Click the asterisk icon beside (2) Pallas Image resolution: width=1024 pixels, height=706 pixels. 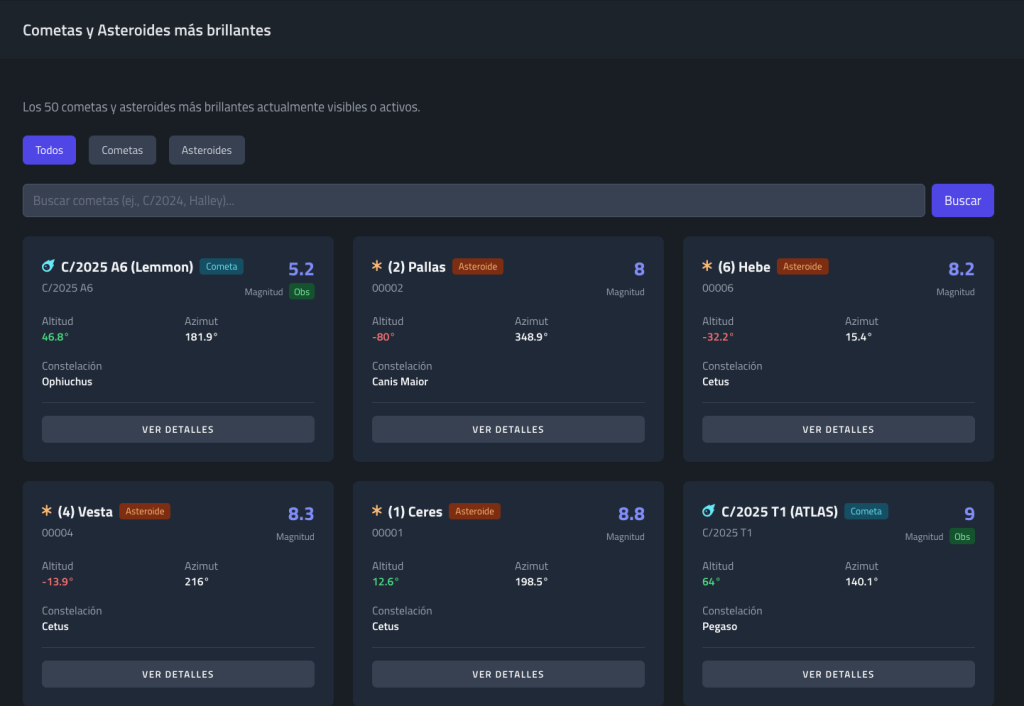click(377, 266)
